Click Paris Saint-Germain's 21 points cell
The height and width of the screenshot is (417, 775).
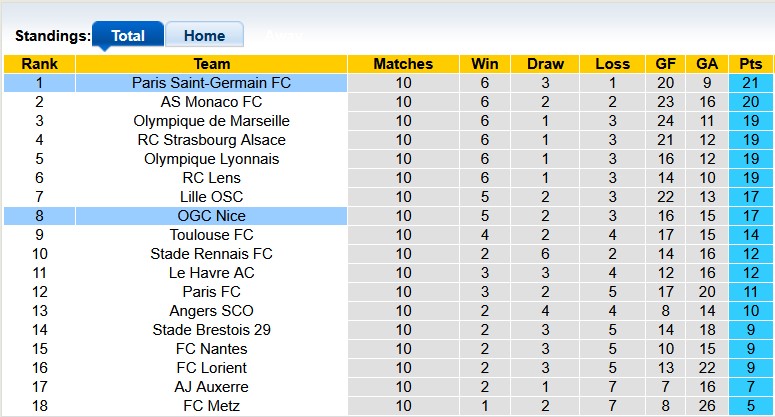750,83
